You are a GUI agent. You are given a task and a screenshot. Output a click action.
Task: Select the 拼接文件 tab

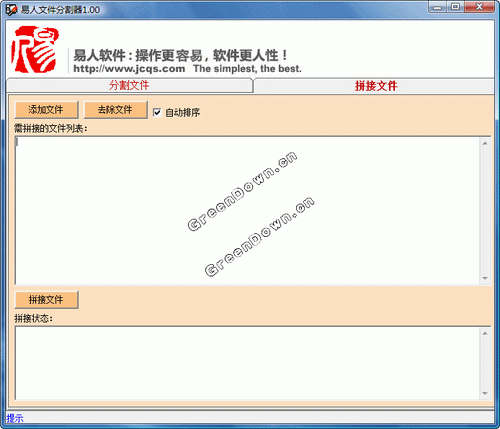coord(376,86)
